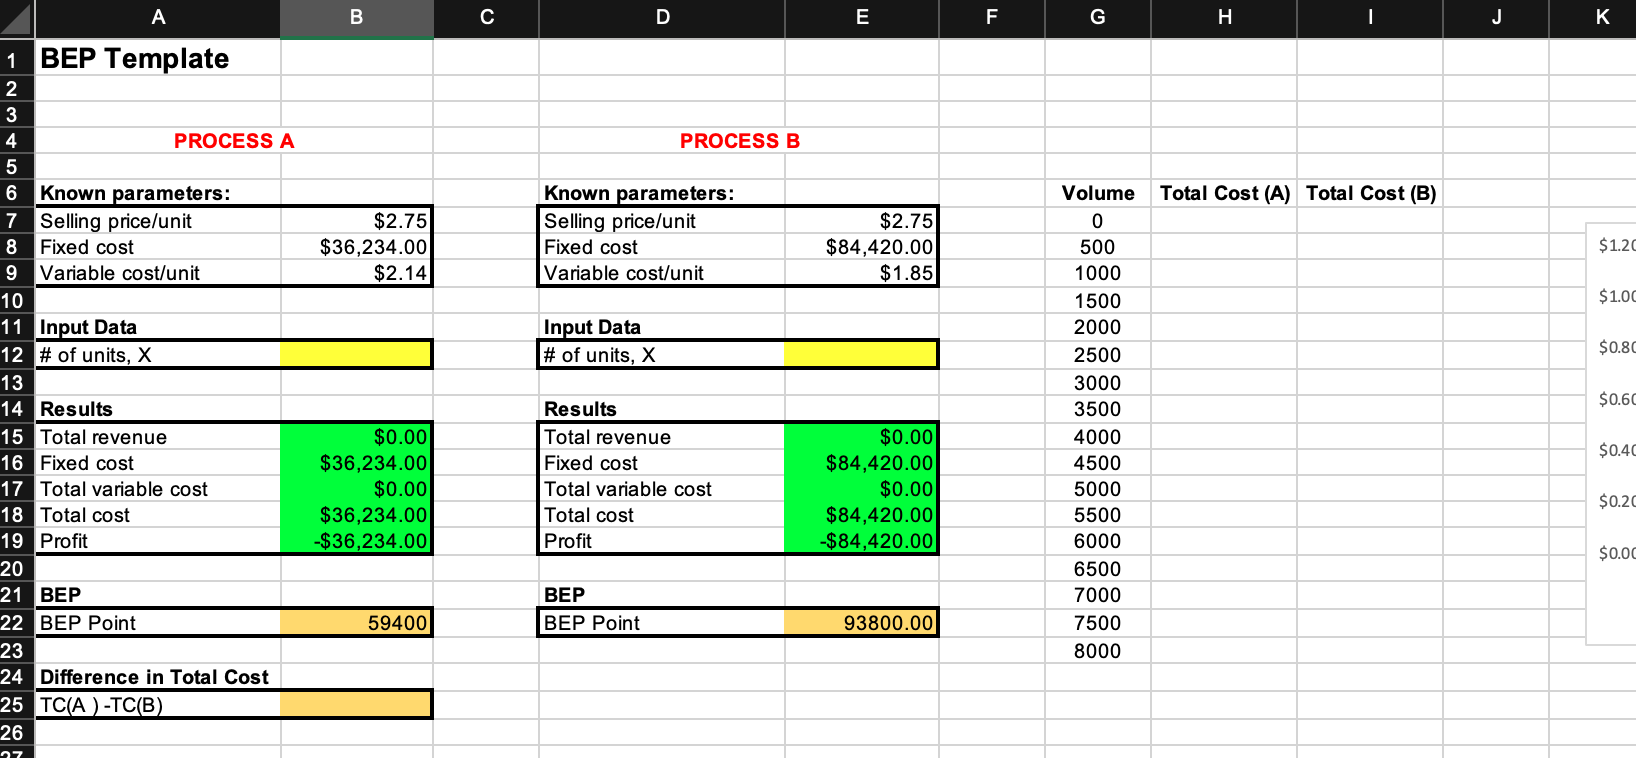Click Process B 'Known parameters:' label

pyautogui.click(x=639, y=193)
